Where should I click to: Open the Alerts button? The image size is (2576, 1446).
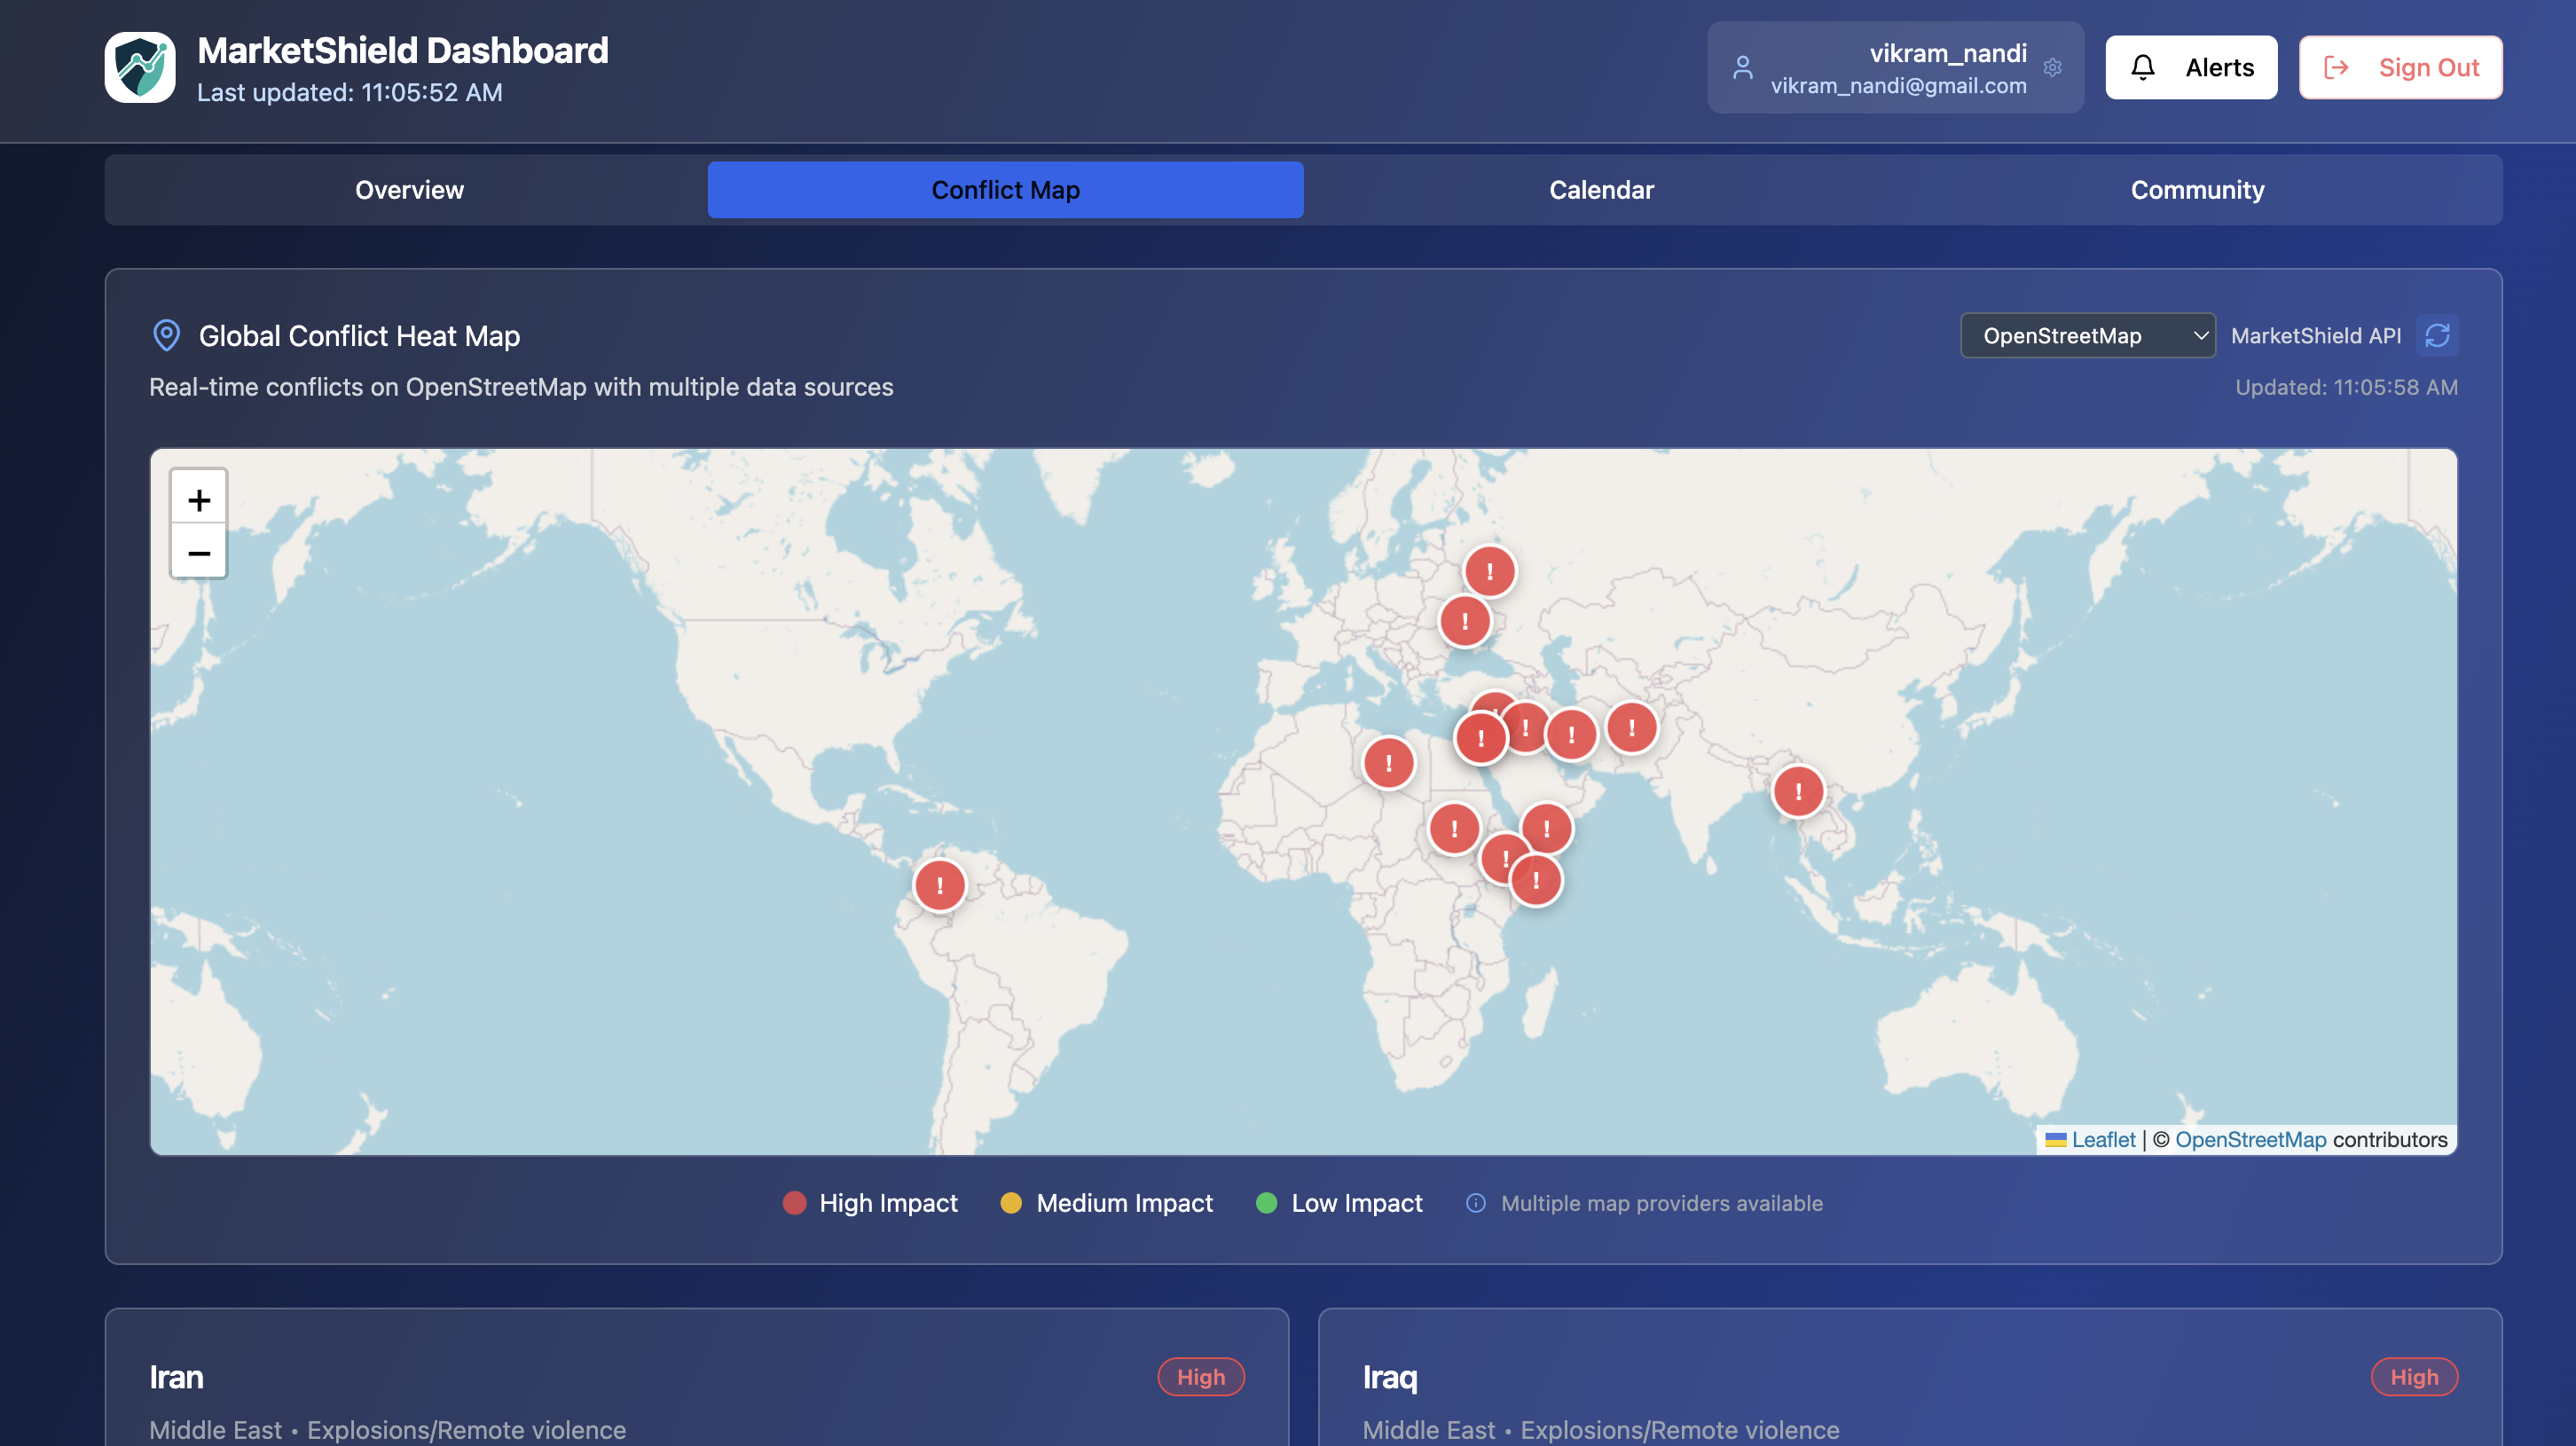(2190, 68)
